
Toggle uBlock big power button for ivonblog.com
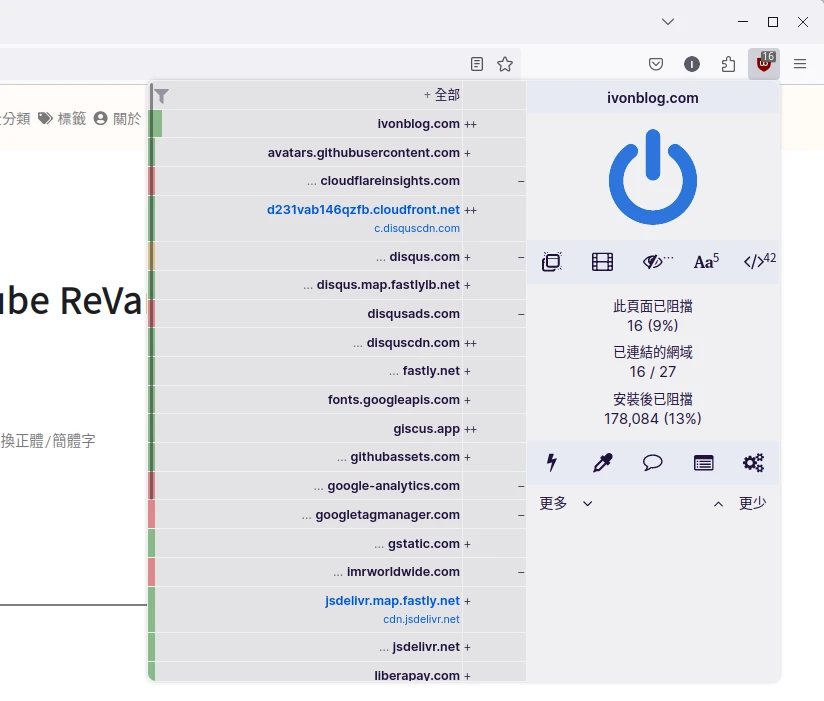click(x=653, y=177)
